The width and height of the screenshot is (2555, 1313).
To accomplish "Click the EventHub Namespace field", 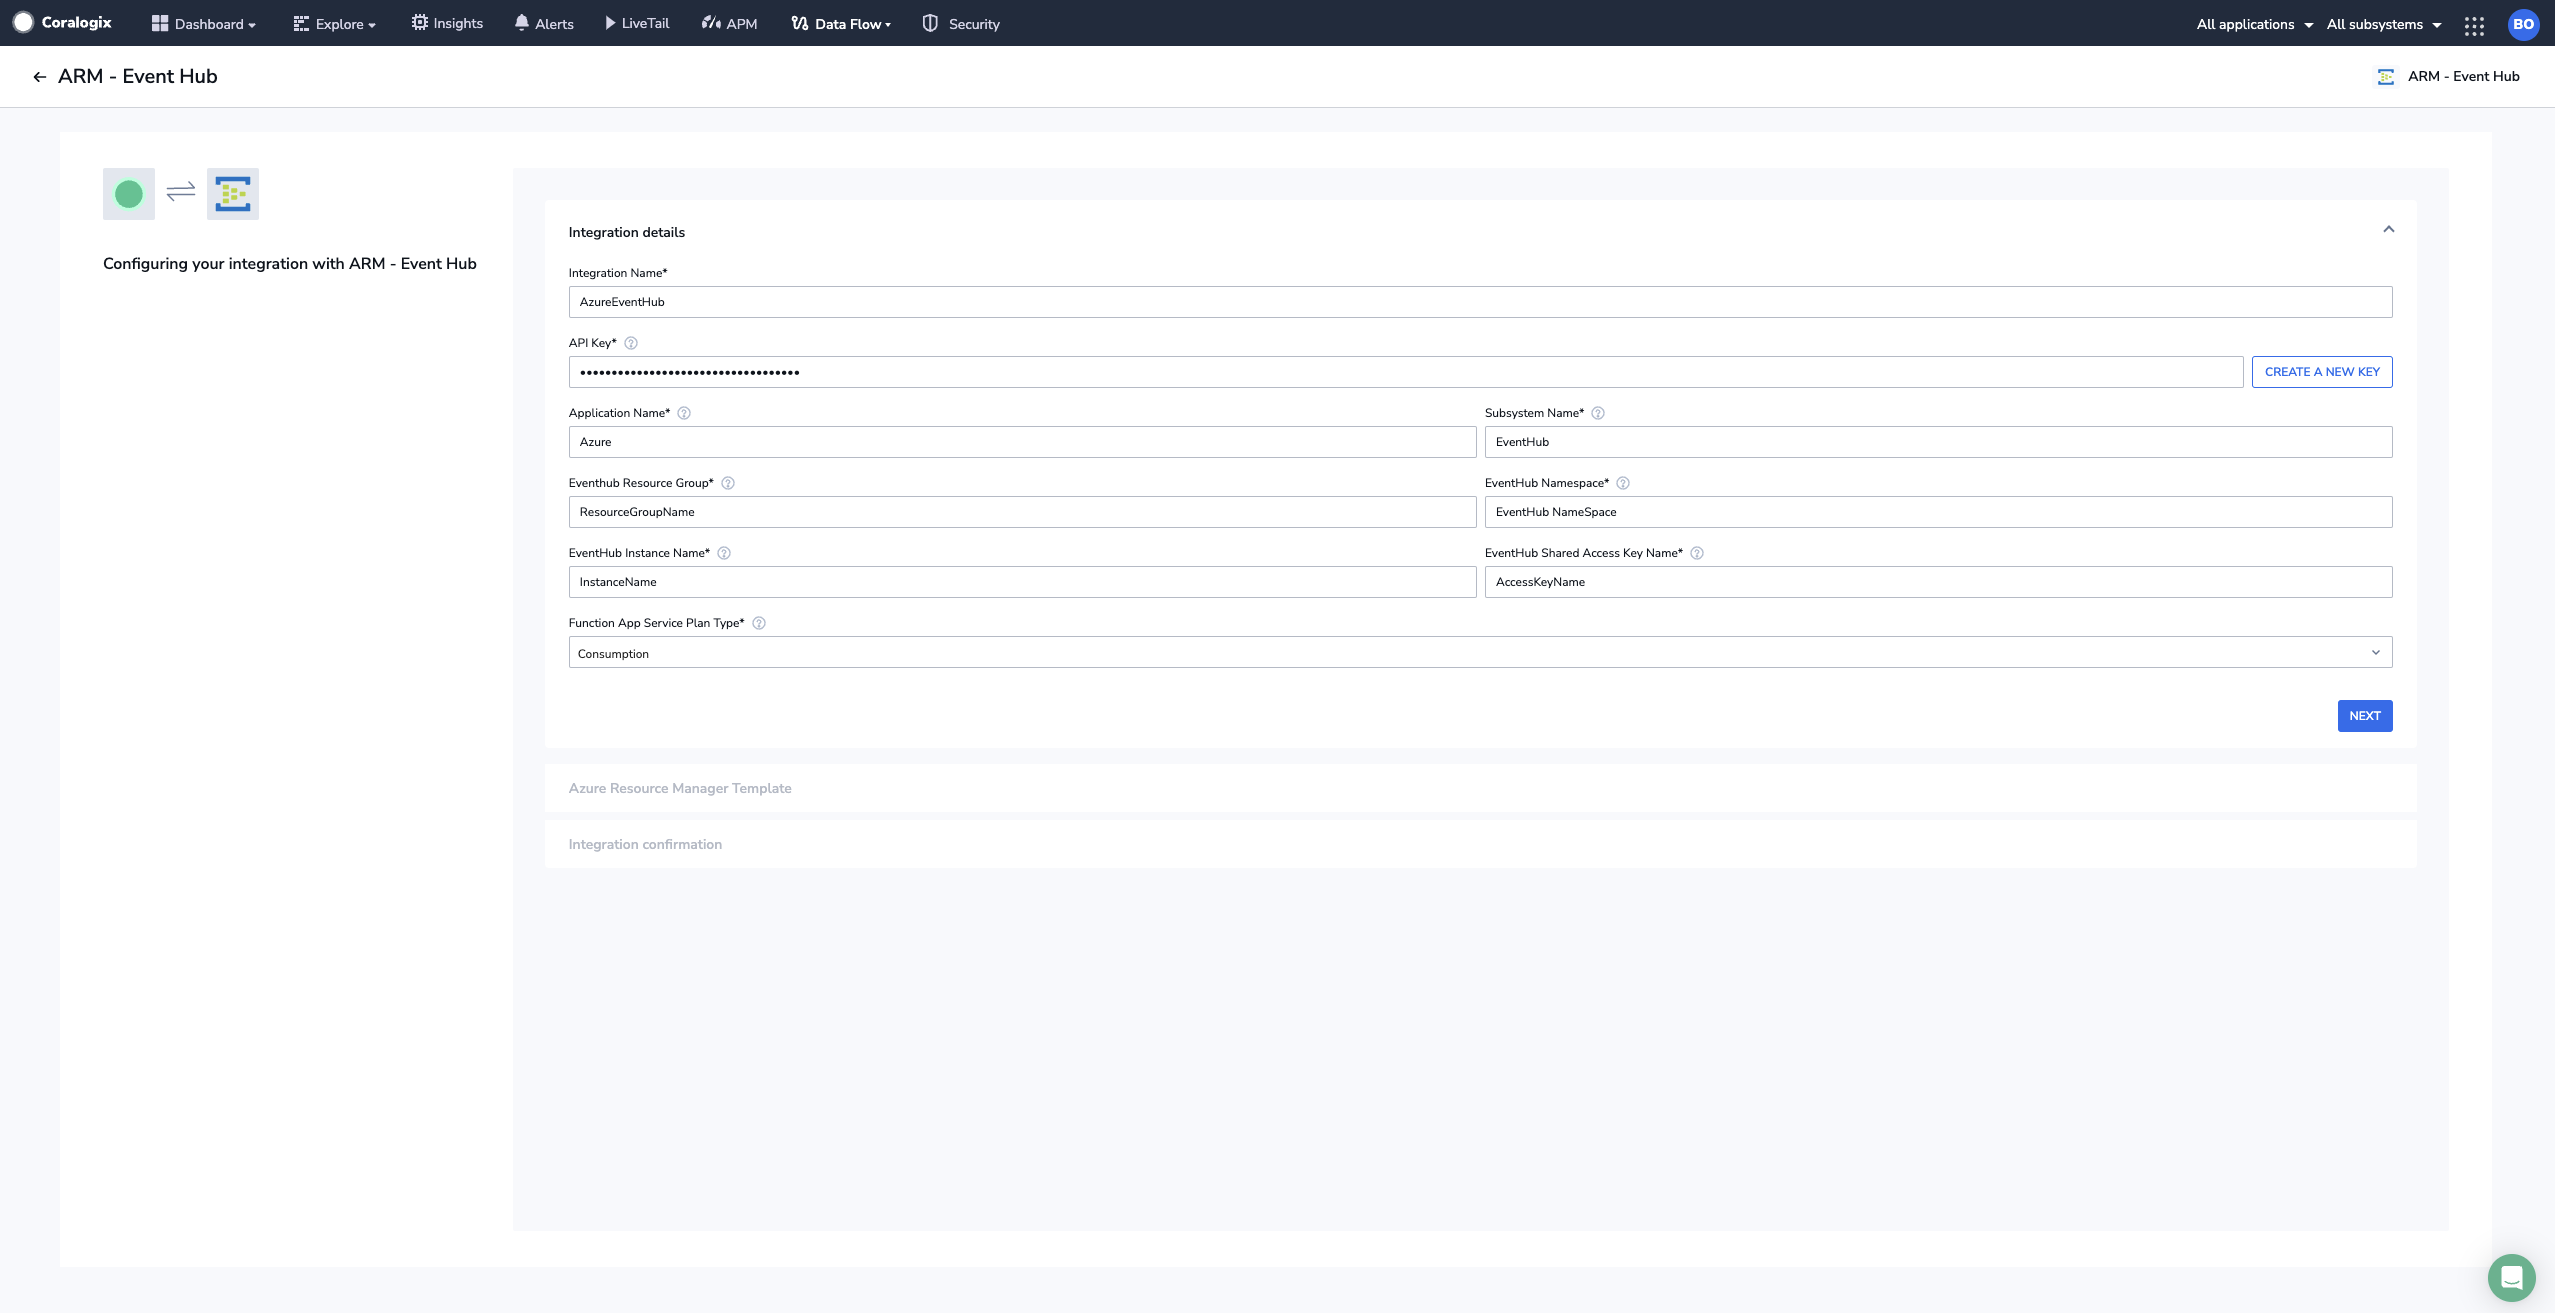I will (1938, 512).
